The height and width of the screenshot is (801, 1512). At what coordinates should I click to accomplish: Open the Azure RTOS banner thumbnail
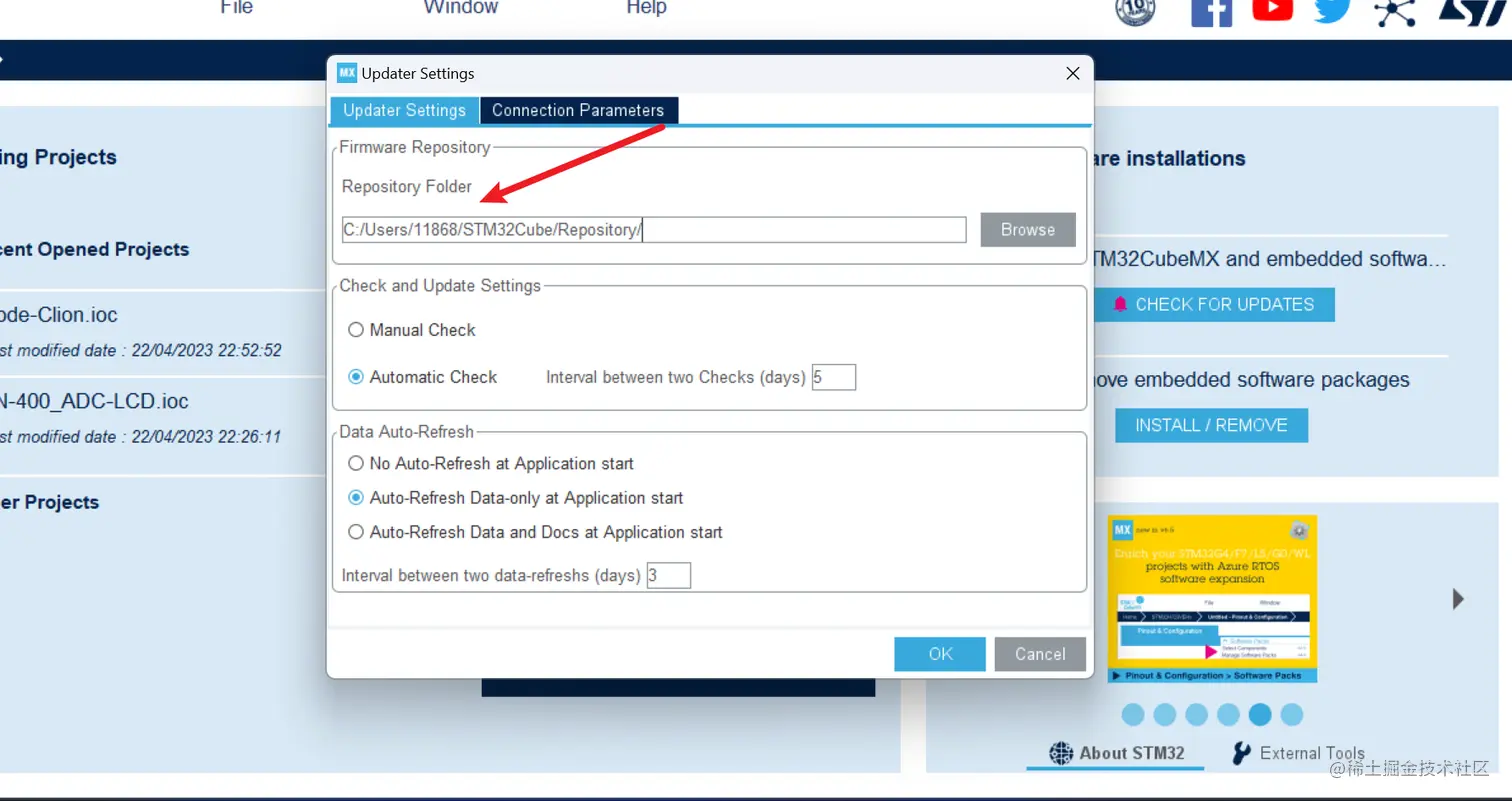click(x=1212, y=599)
